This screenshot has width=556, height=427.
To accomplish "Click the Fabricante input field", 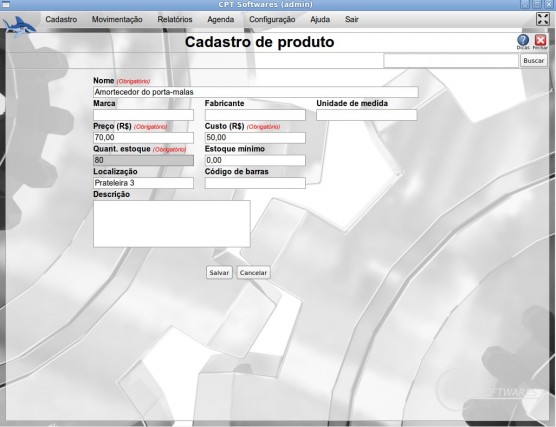I will [x=255, y=115].
